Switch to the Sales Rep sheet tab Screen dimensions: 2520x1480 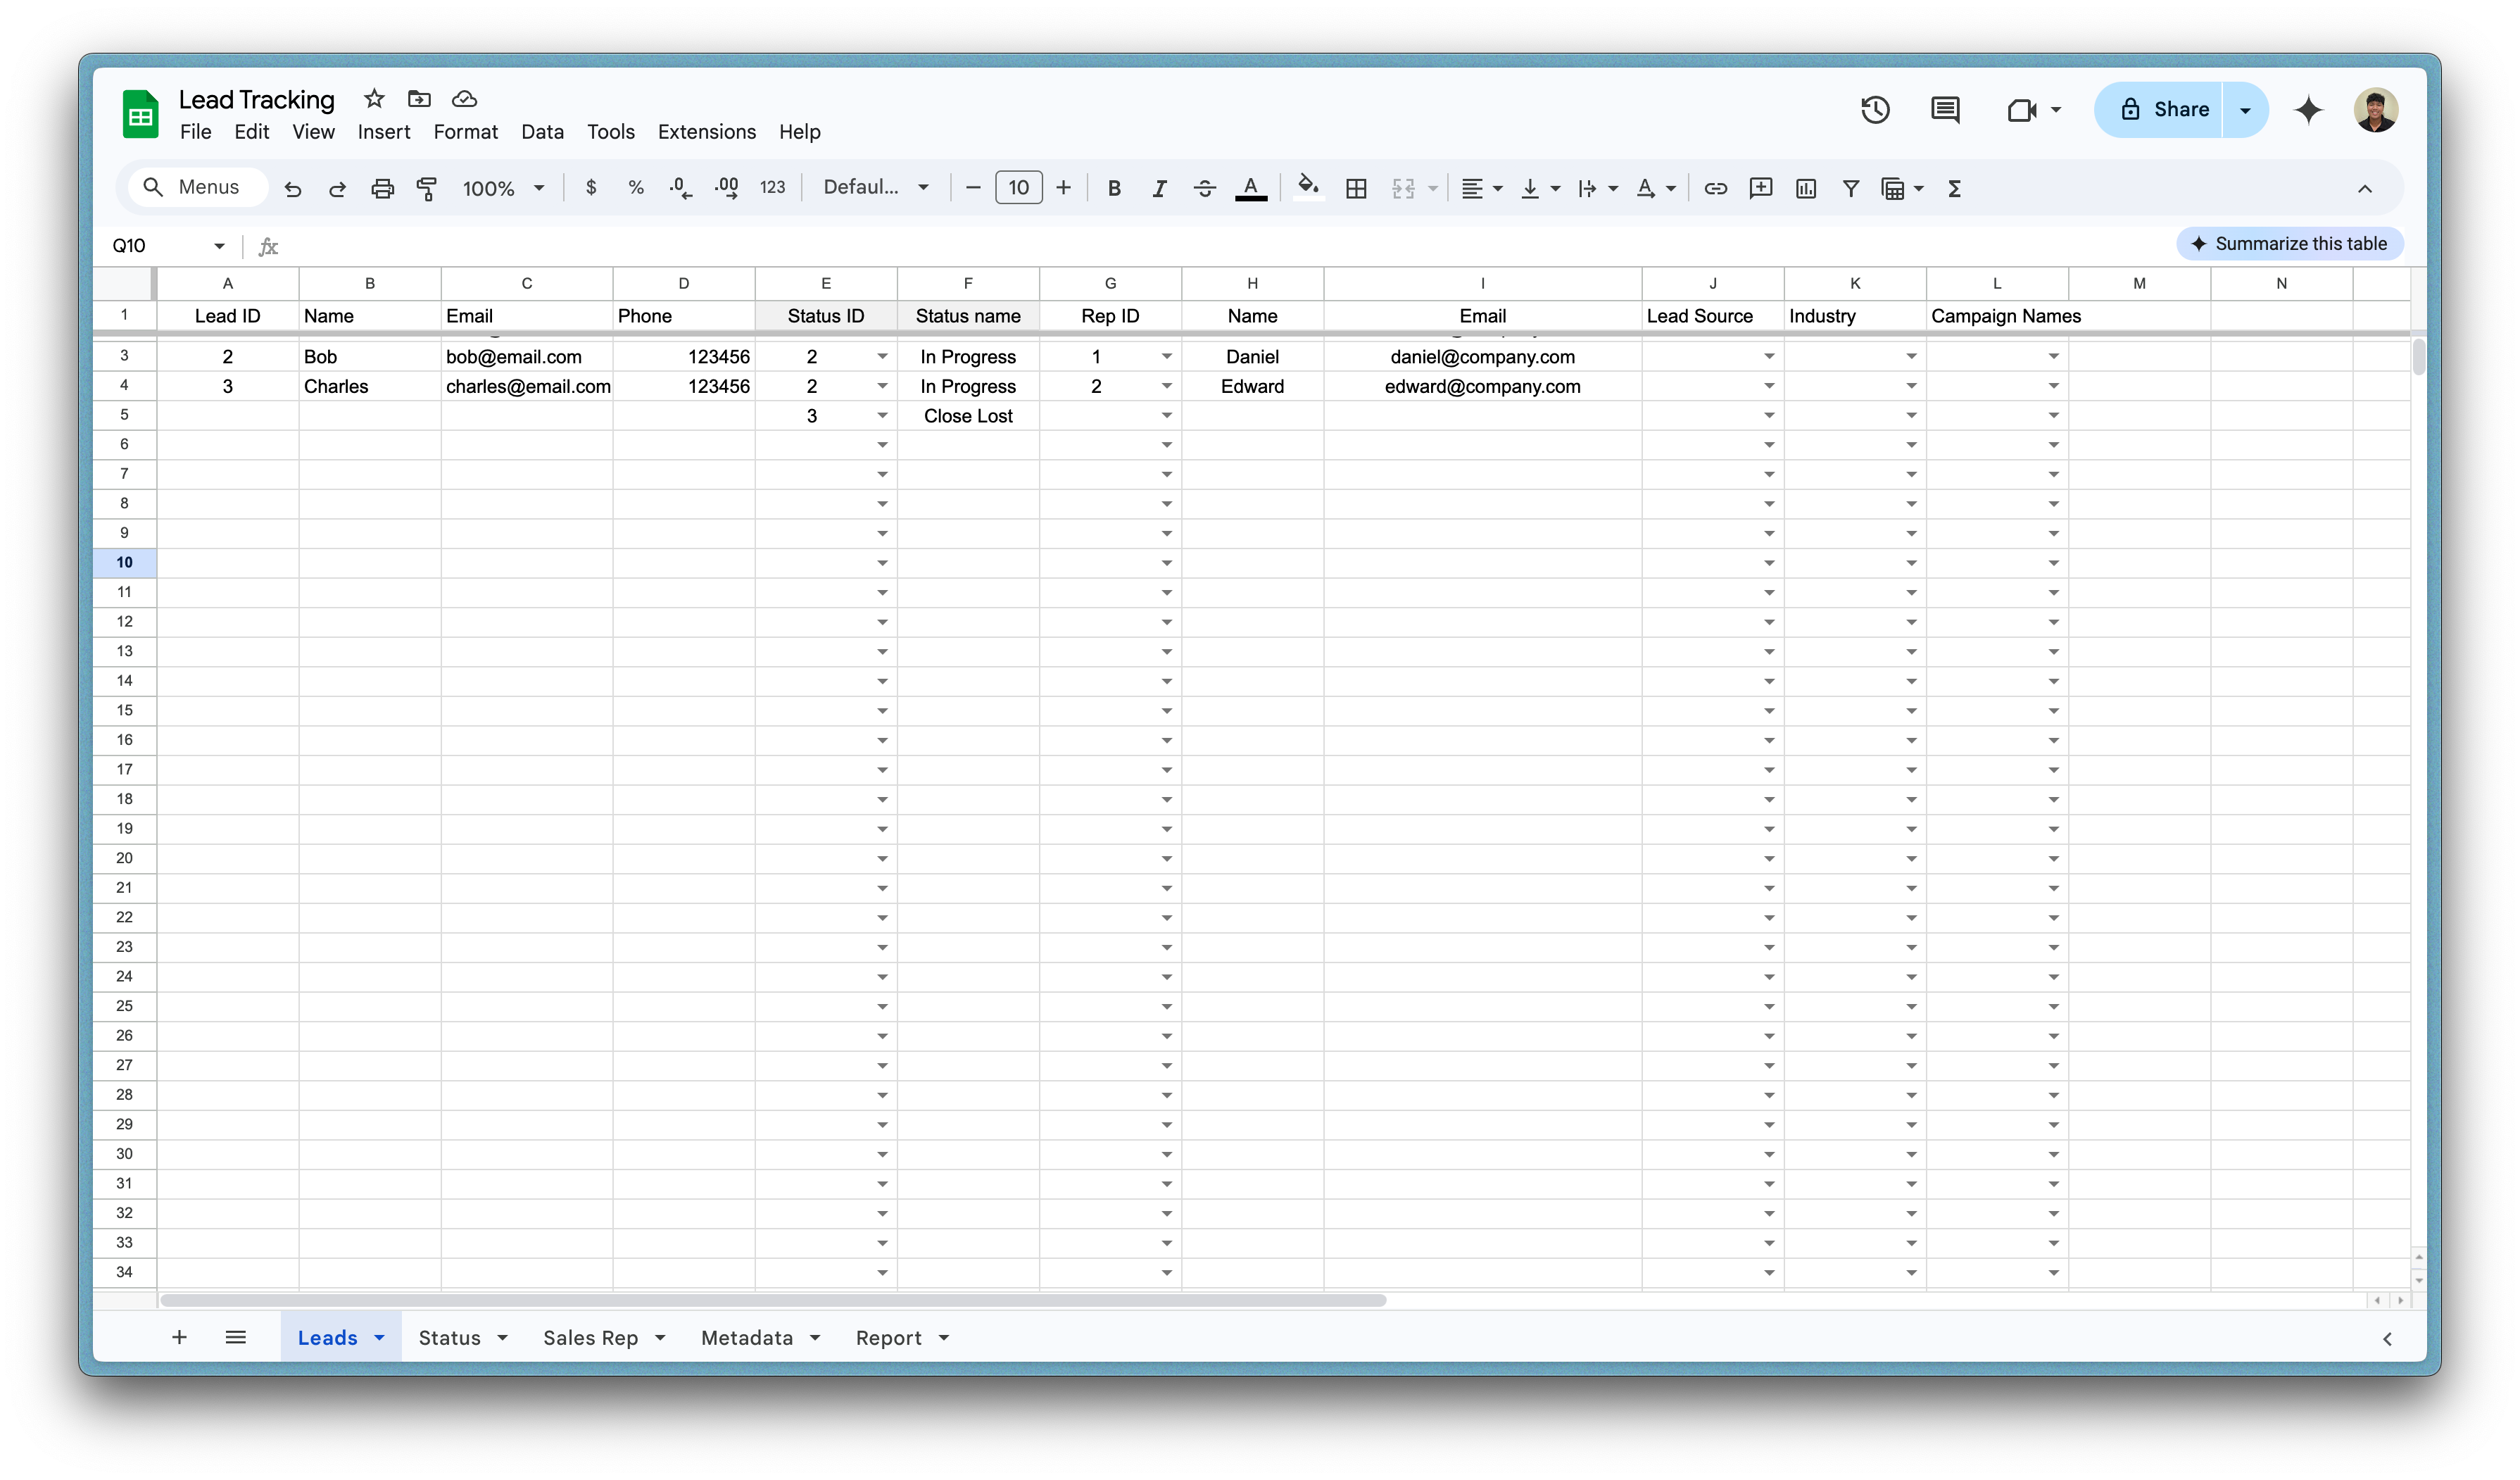pyautogui.click(x=590, y=1338)
